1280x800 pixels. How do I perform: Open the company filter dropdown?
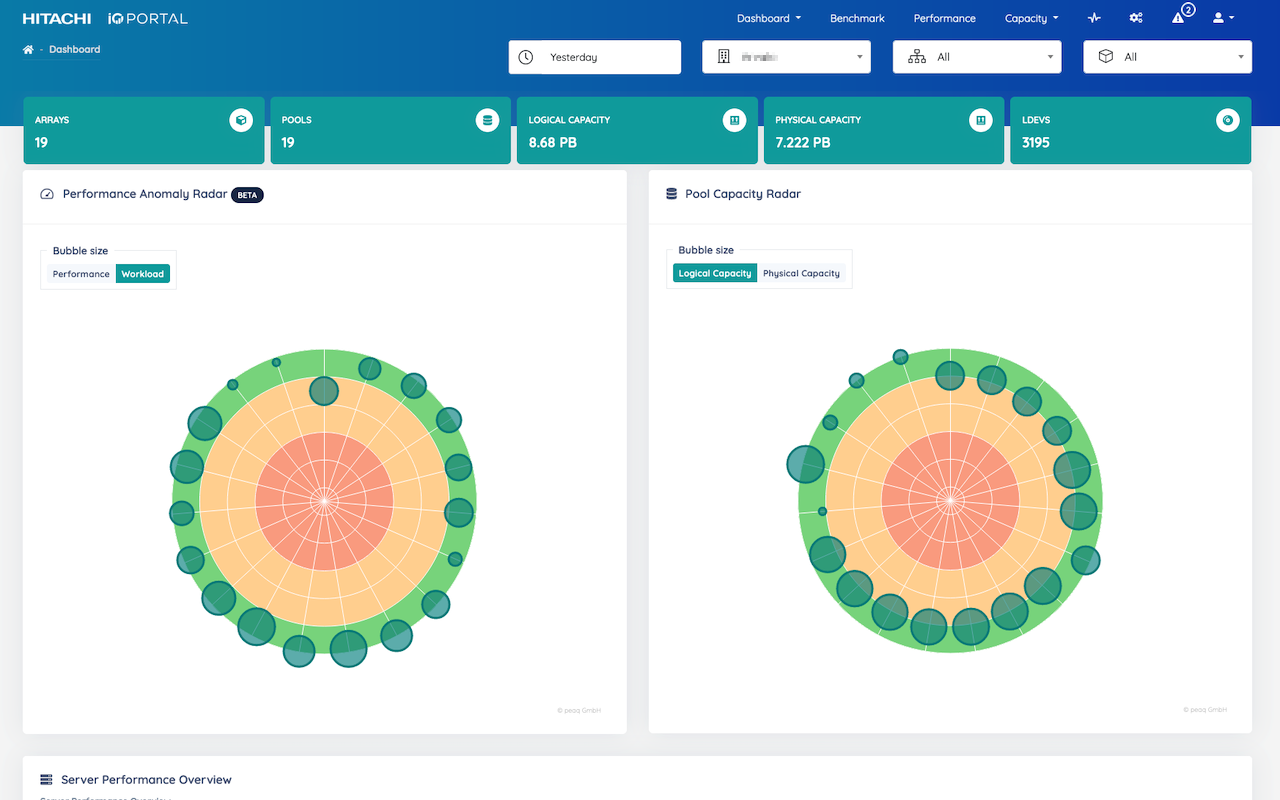pos(786,57)
